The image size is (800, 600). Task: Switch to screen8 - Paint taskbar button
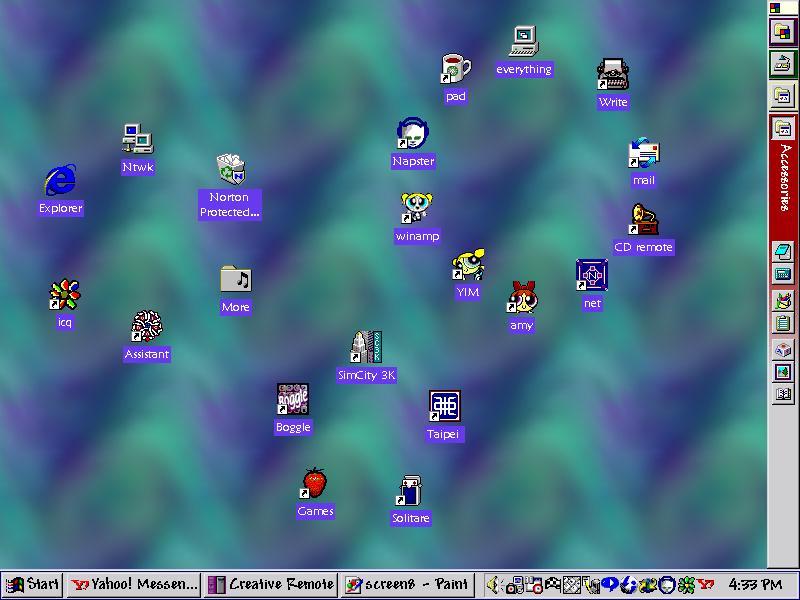(408, 584)
